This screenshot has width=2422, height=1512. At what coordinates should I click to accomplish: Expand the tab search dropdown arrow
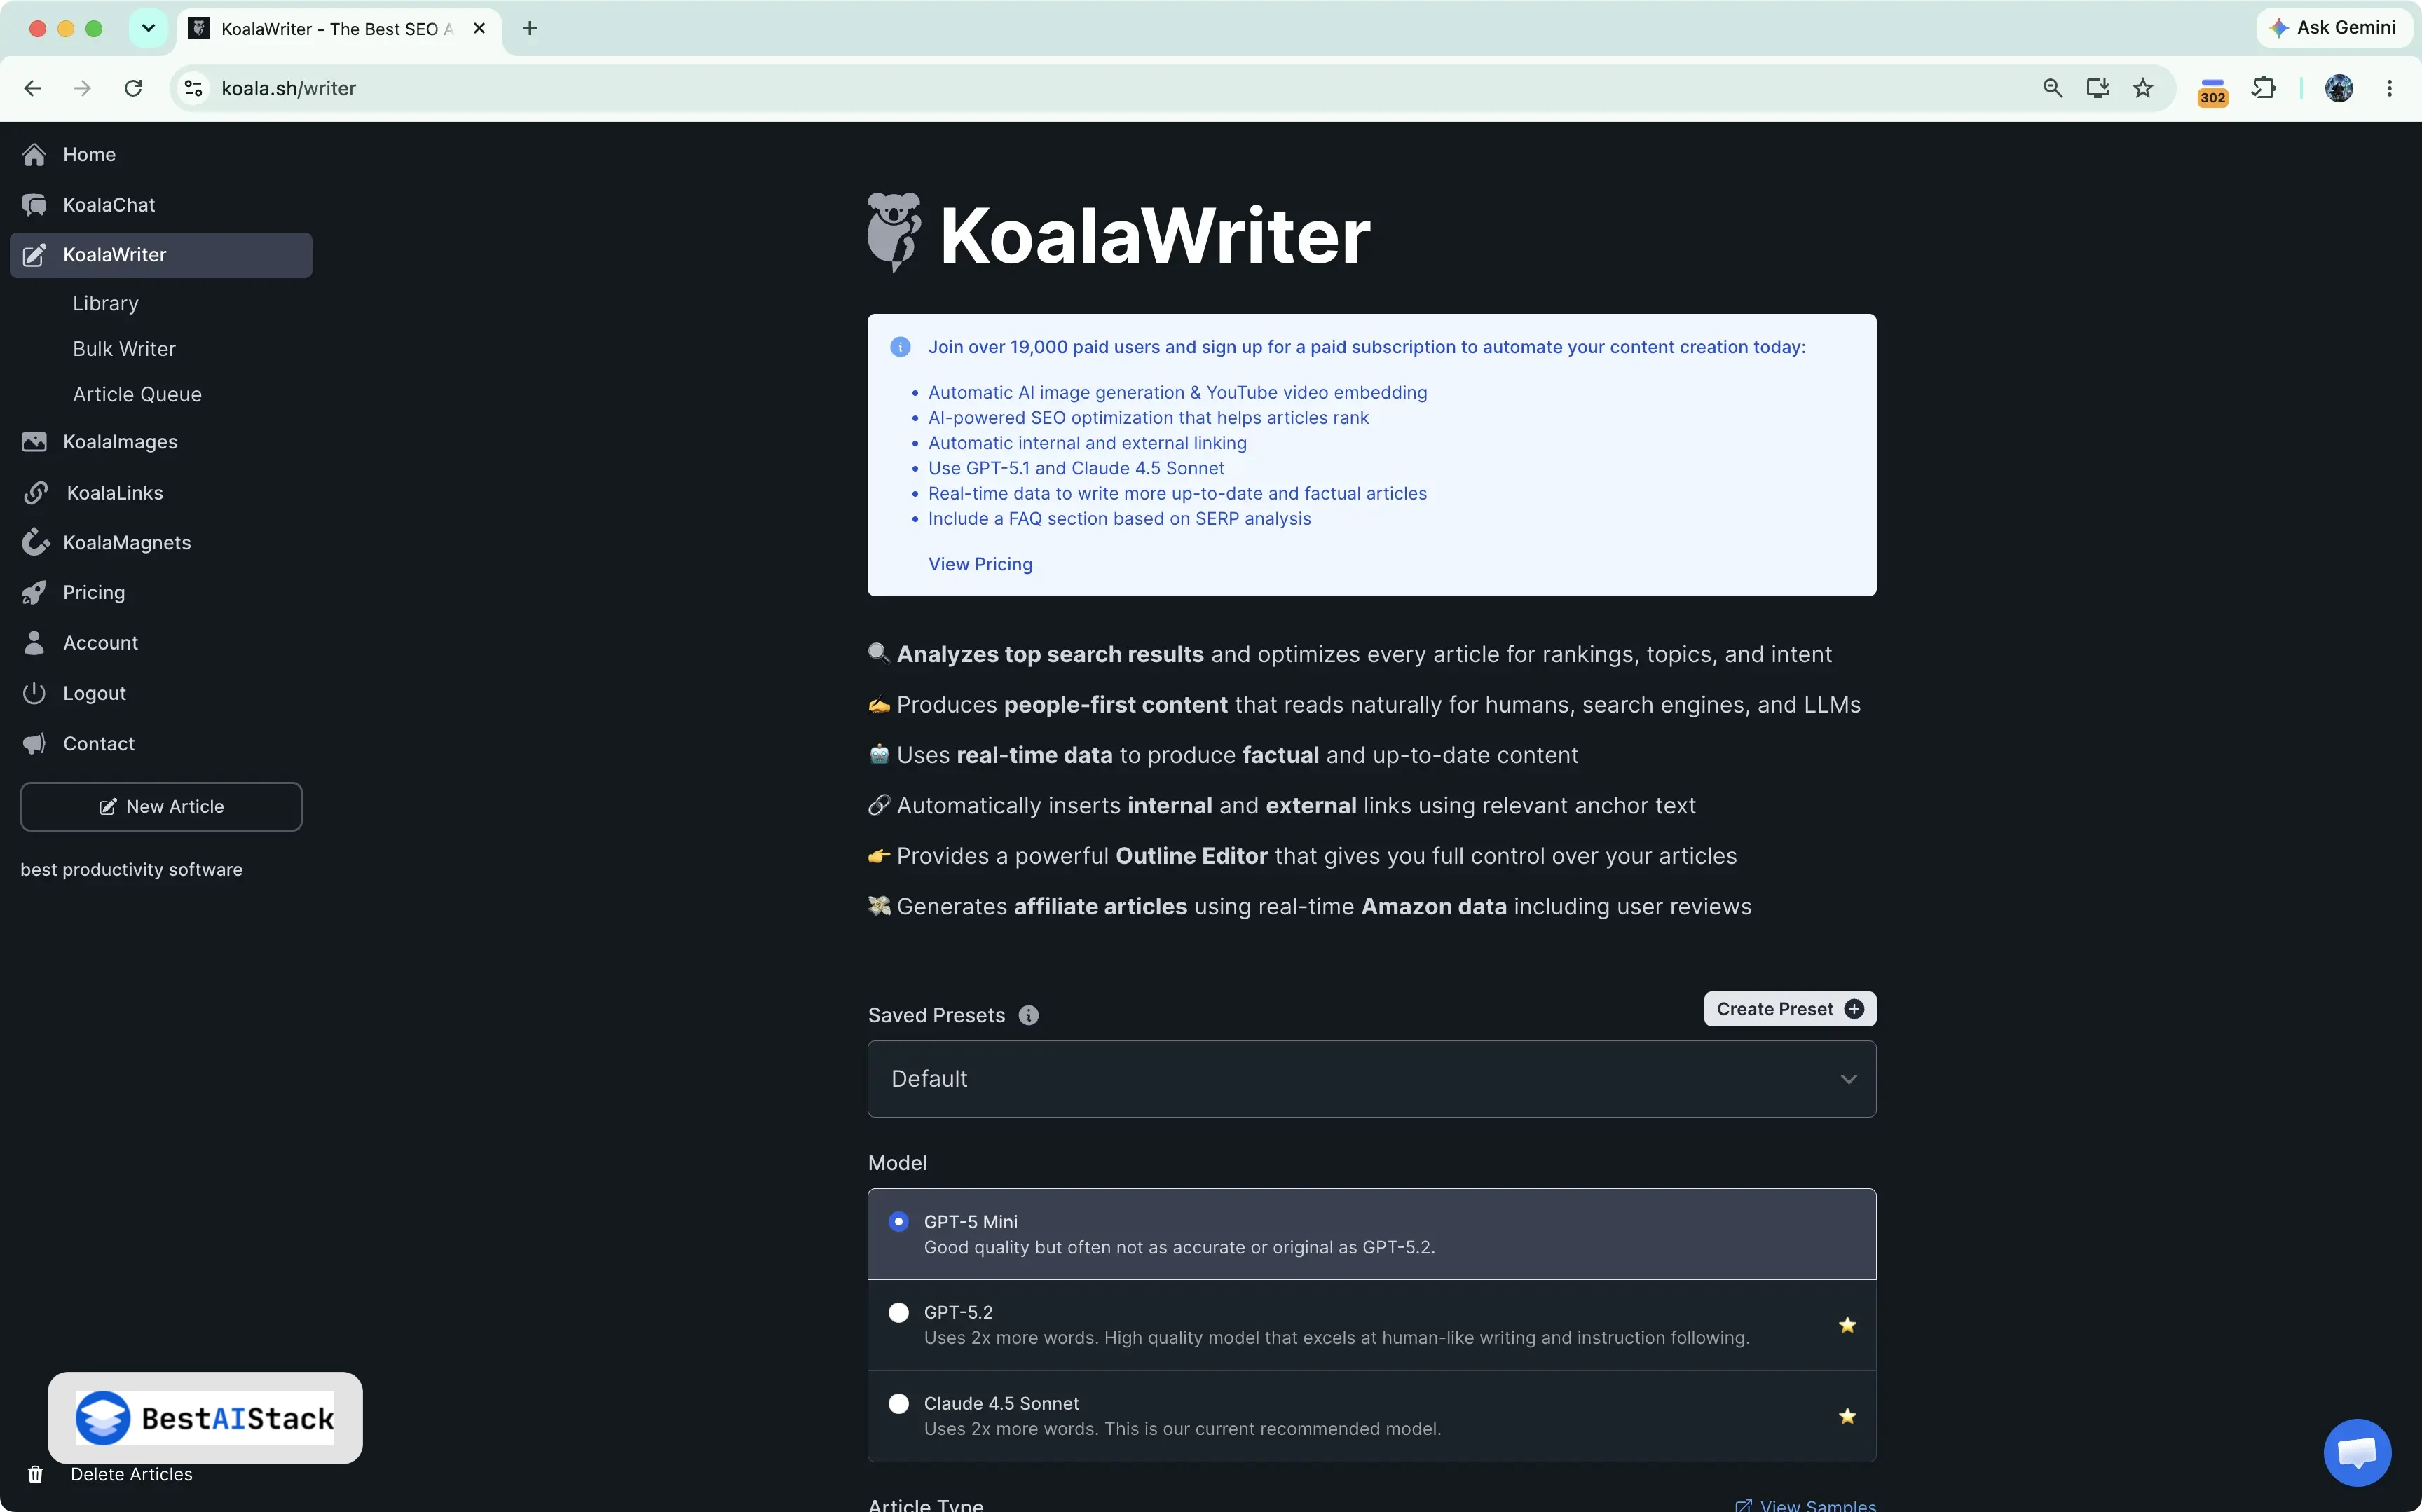(148, 28)
